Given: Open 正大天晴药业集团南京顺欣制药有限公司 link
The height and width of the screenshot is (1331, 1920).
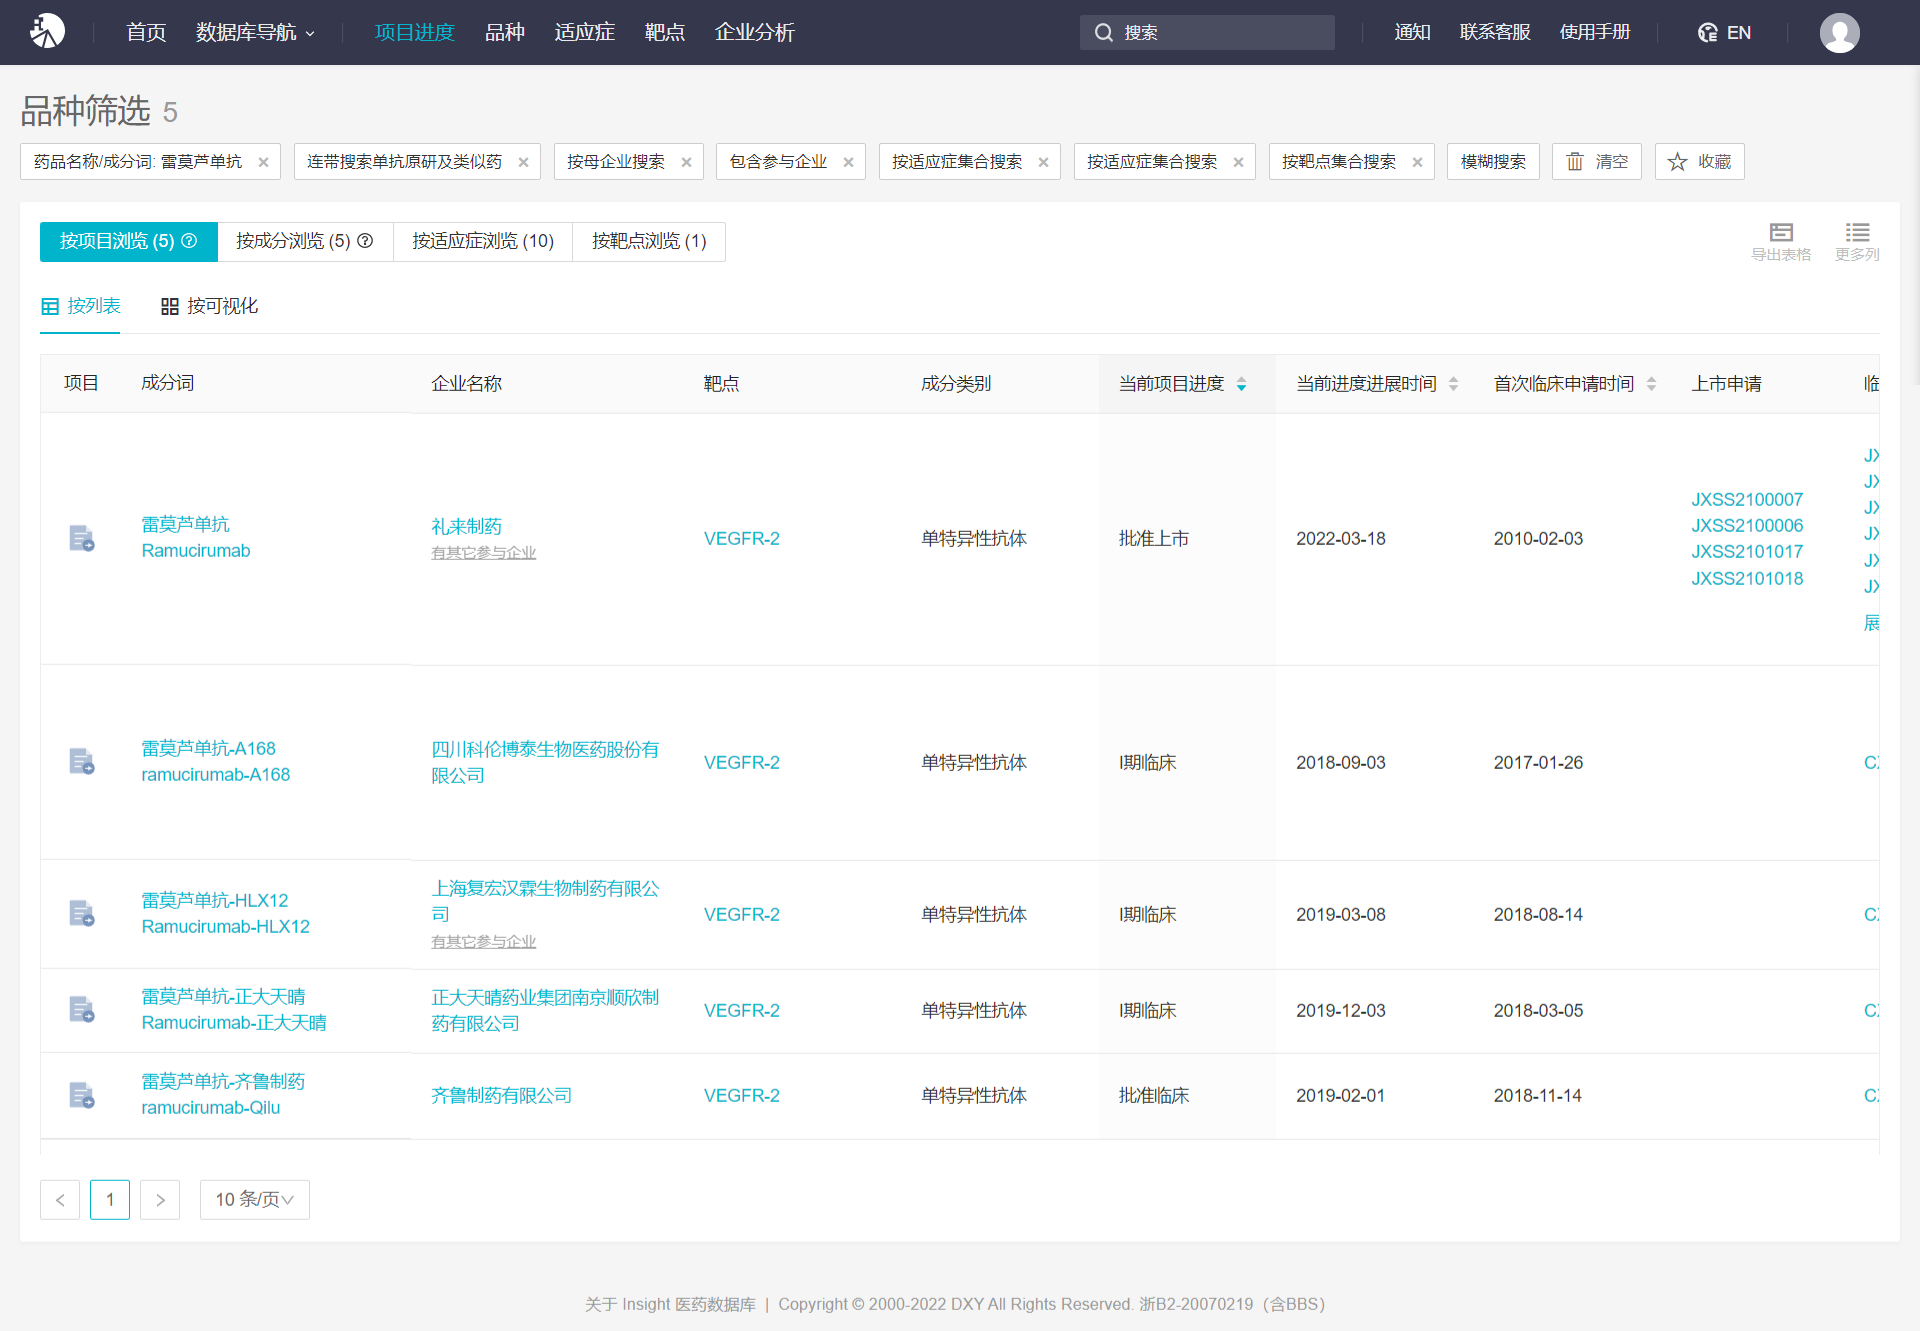Looking at the screenshot, I should (545, 1010).
